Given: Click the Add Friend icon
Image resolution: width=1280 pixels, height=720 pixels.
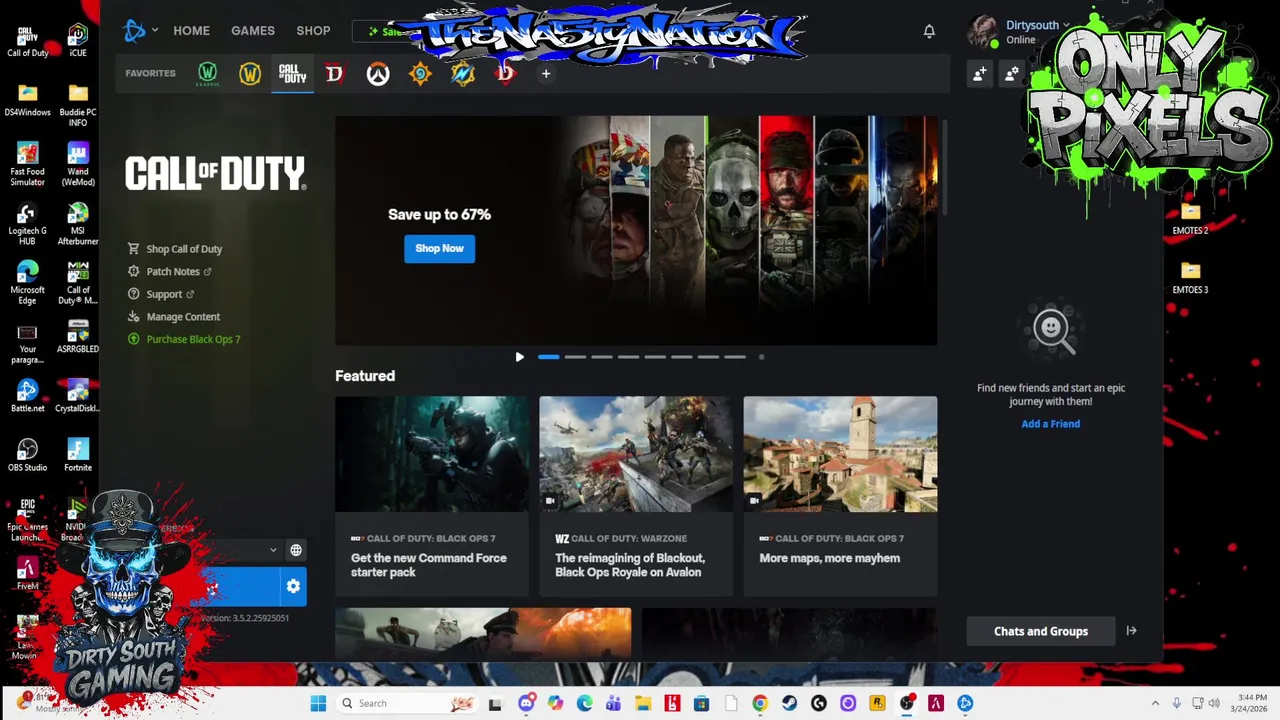Looking at the screenshot, I should pos(980,73).
